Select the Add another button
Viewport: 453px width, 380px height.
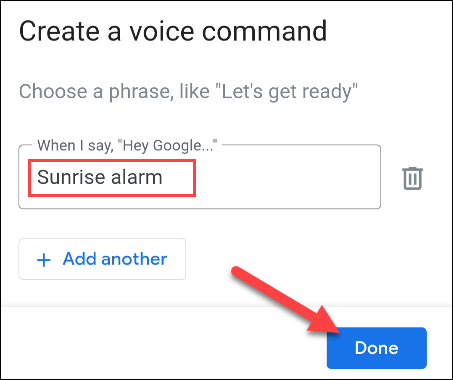click(x=102, y=259)
